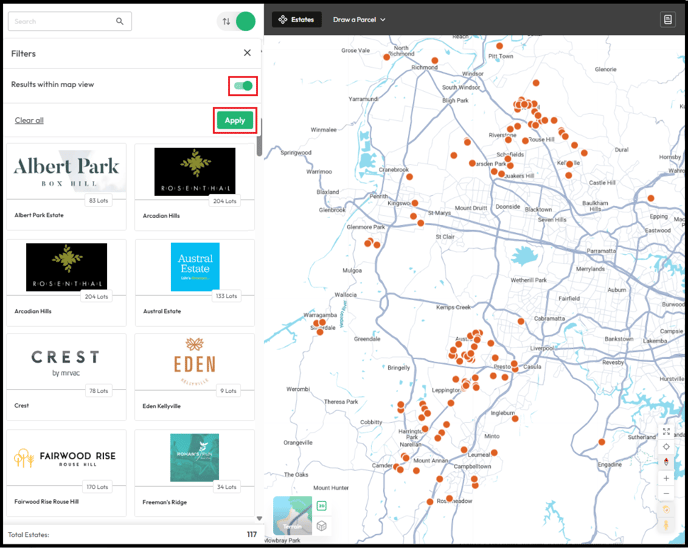
Task: Click the estate marker near Grose Vale
Action: [x=387, y=57]
